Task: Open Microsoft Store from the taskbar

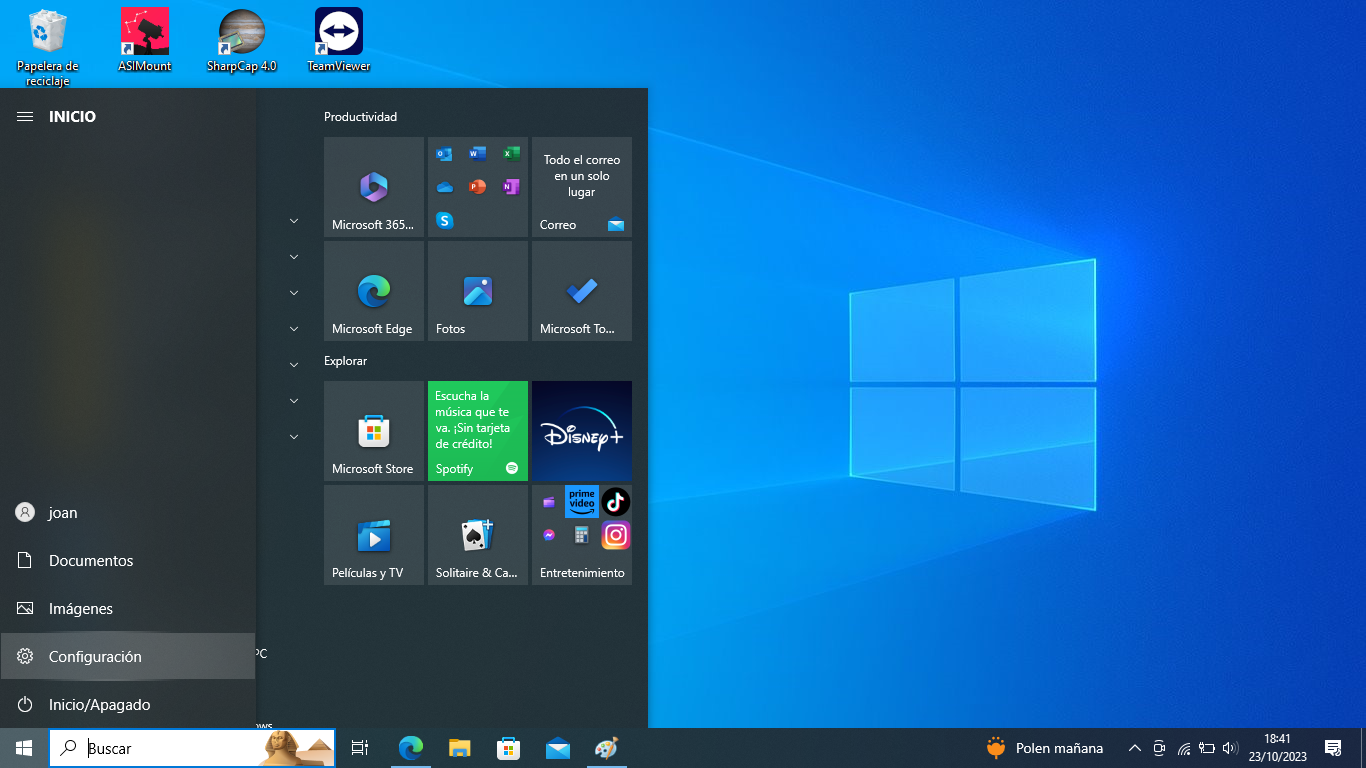Action: pos(509,748)
